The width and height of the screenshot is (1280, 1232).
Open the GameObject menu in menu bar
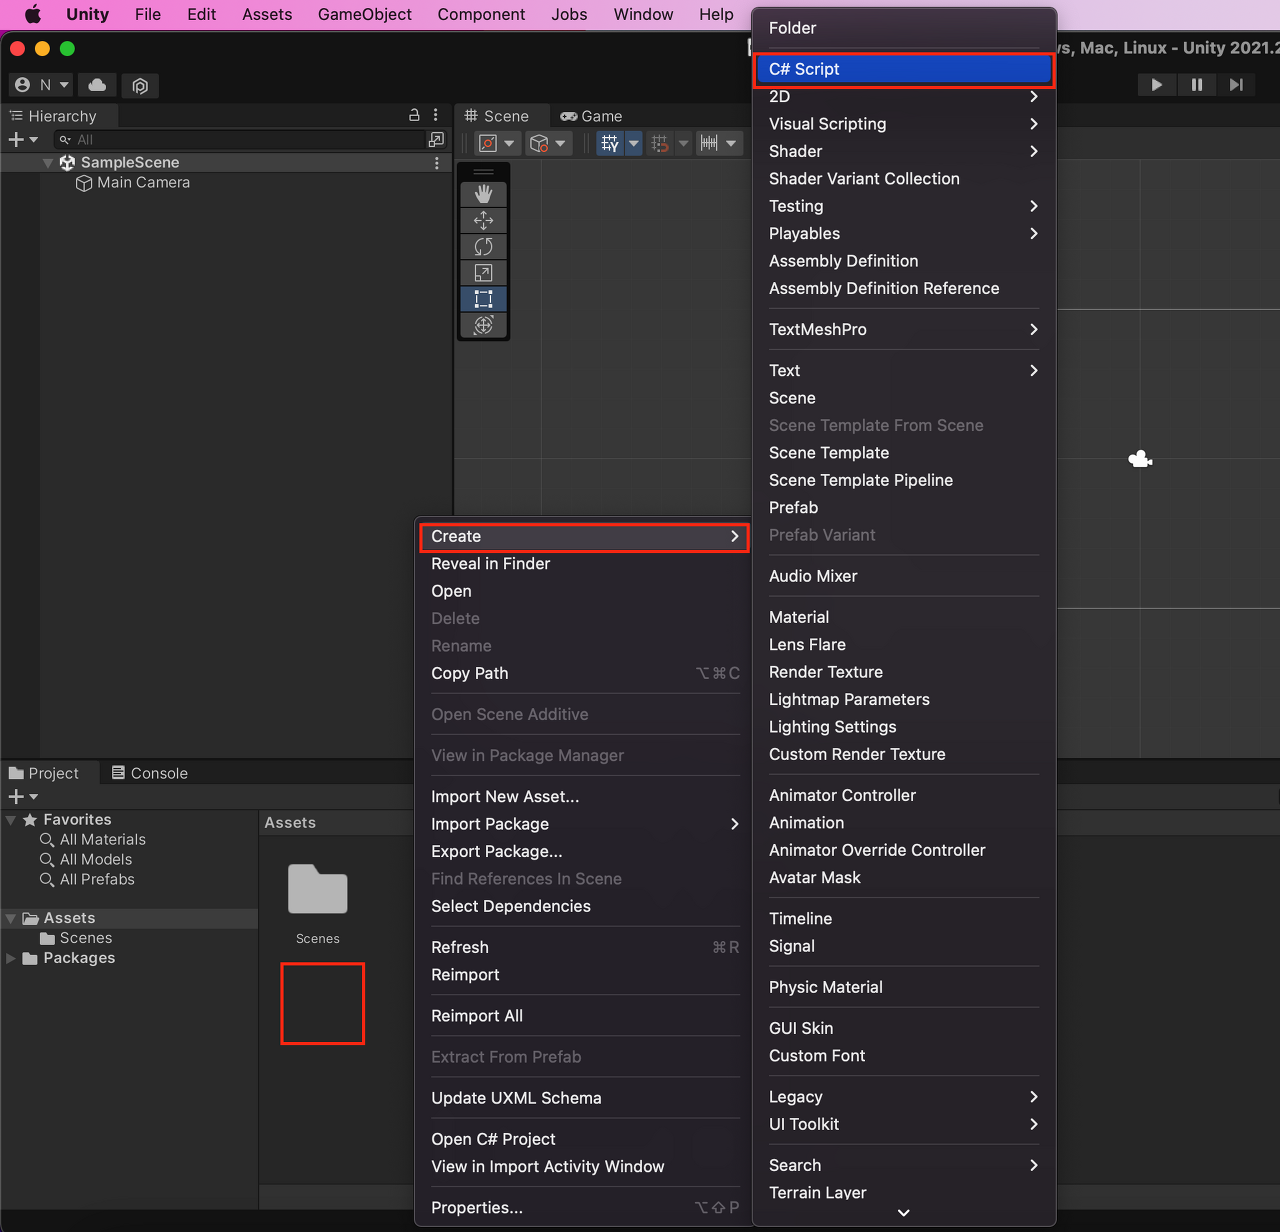click(365, 14)
